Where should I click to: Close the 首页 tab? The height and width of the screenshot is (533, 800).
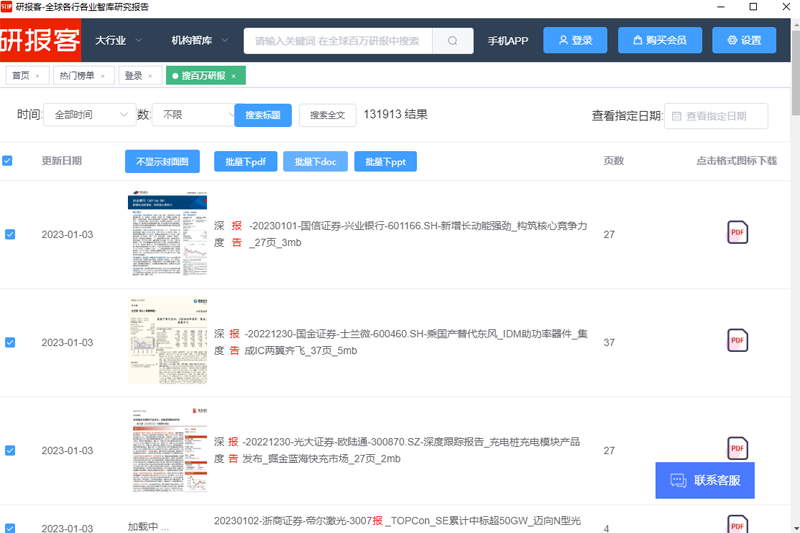point(37,76)
